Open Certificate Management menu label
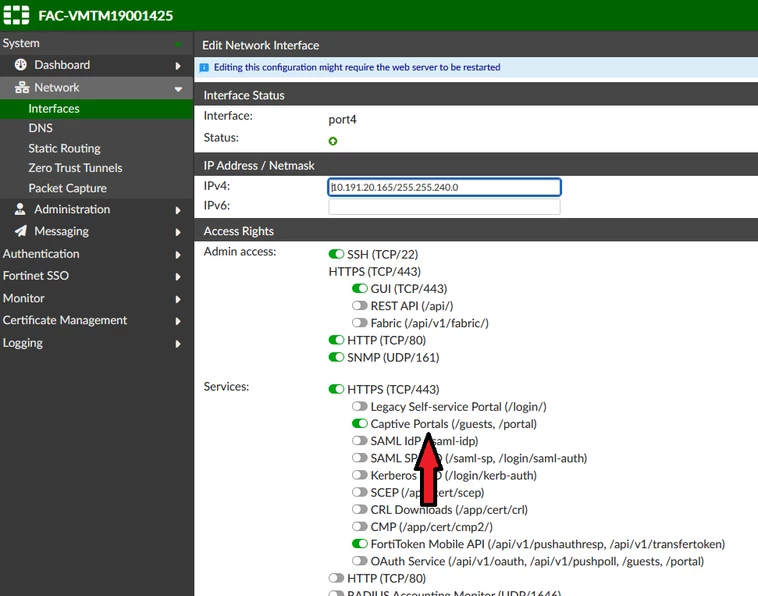This screenshot has width=758, height=596. (65, 320)
